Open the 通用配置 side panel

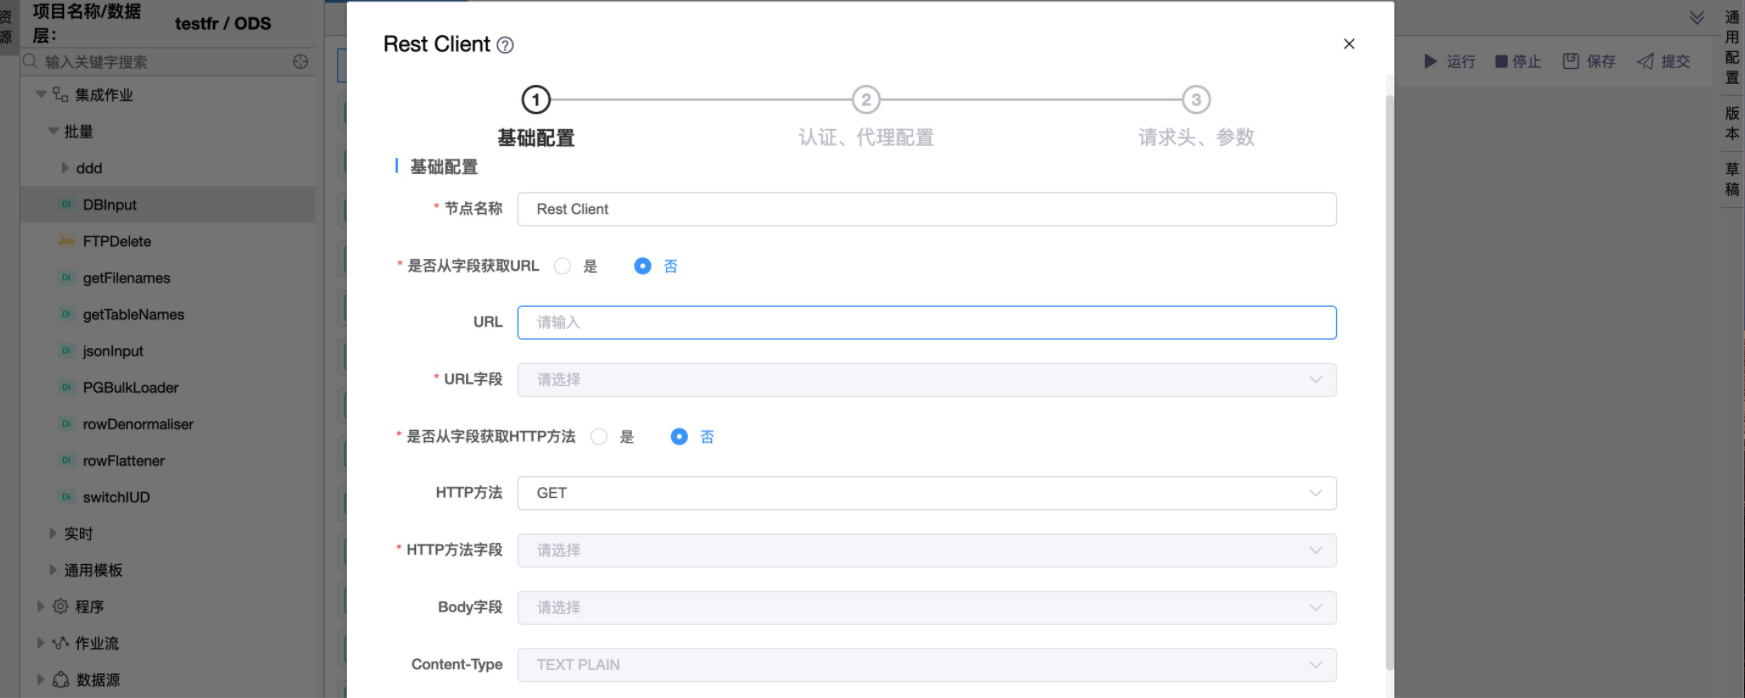point(1732,47)
